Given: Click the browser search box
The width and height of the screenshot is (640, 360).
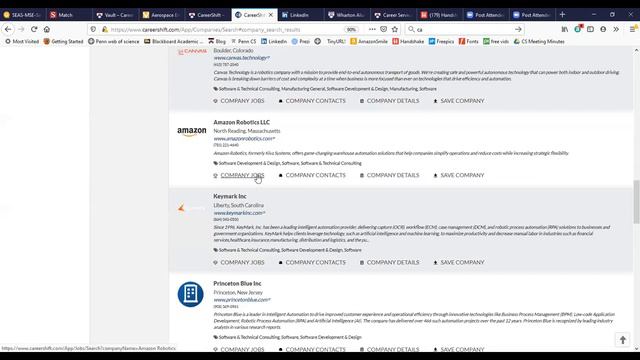Looking at the screenshot, I should [x=463, y=29].
